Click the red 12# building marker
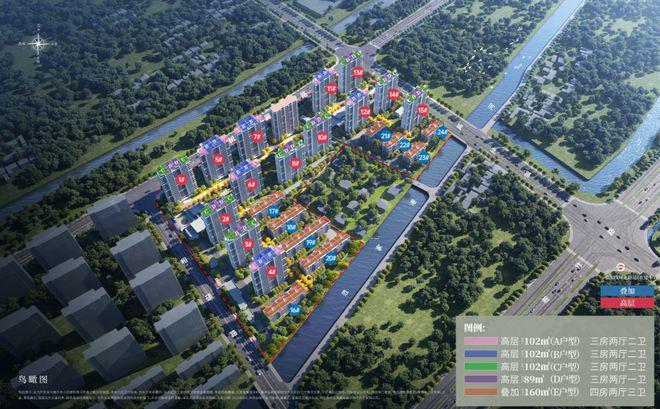Viewport: 660px width, 409px height. [365, 112]
